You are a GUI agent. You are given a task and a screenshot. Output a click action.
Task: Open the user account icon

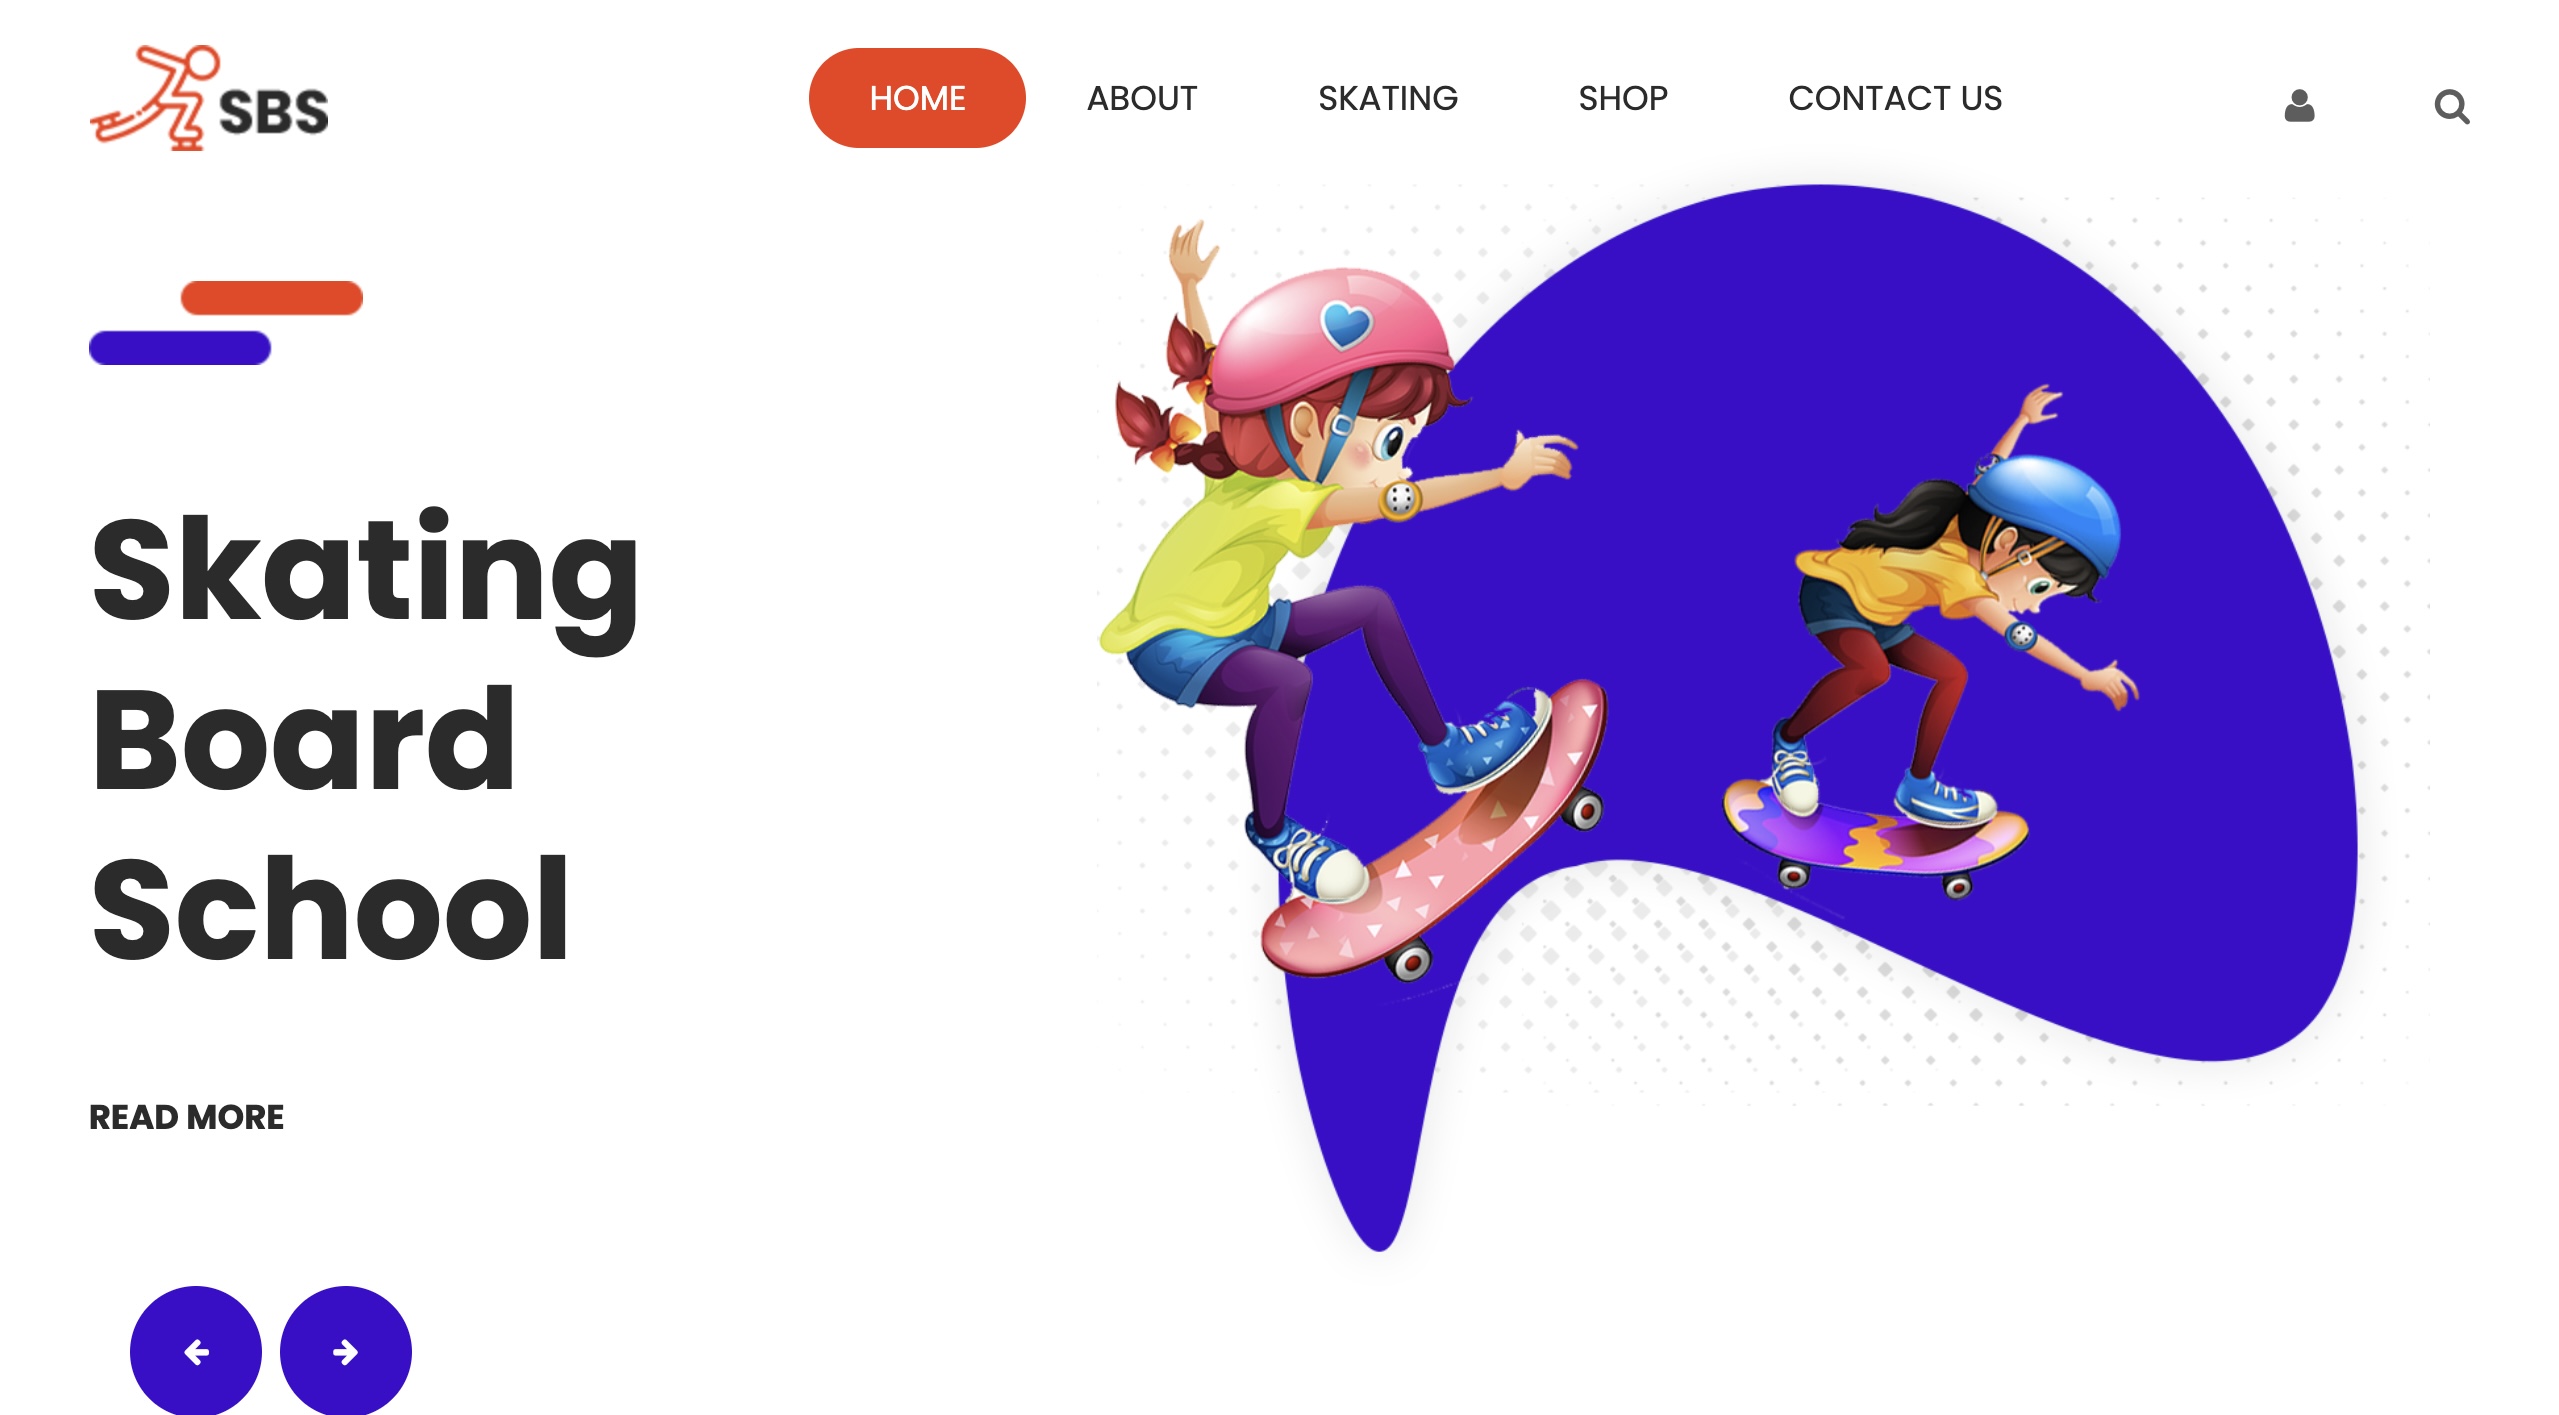[x=2299, y=105]
